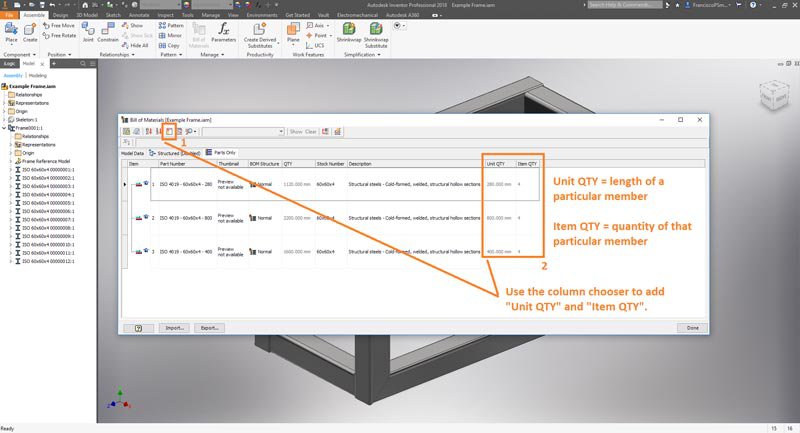Viewport: 800px width, 433px height.
Task: Switch to the Inspect ribbon tab
Action: tap(165, 15)
